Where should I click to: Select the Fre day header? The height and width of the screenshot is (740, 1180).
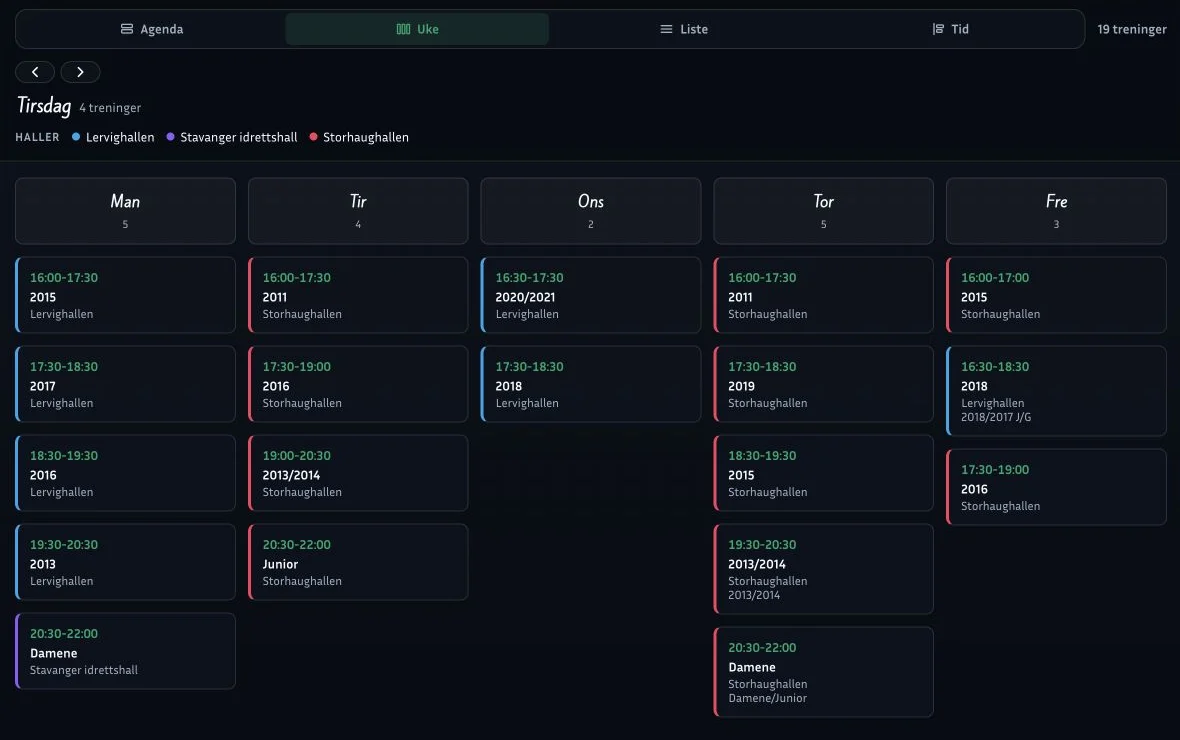[x=1056, y=211]
